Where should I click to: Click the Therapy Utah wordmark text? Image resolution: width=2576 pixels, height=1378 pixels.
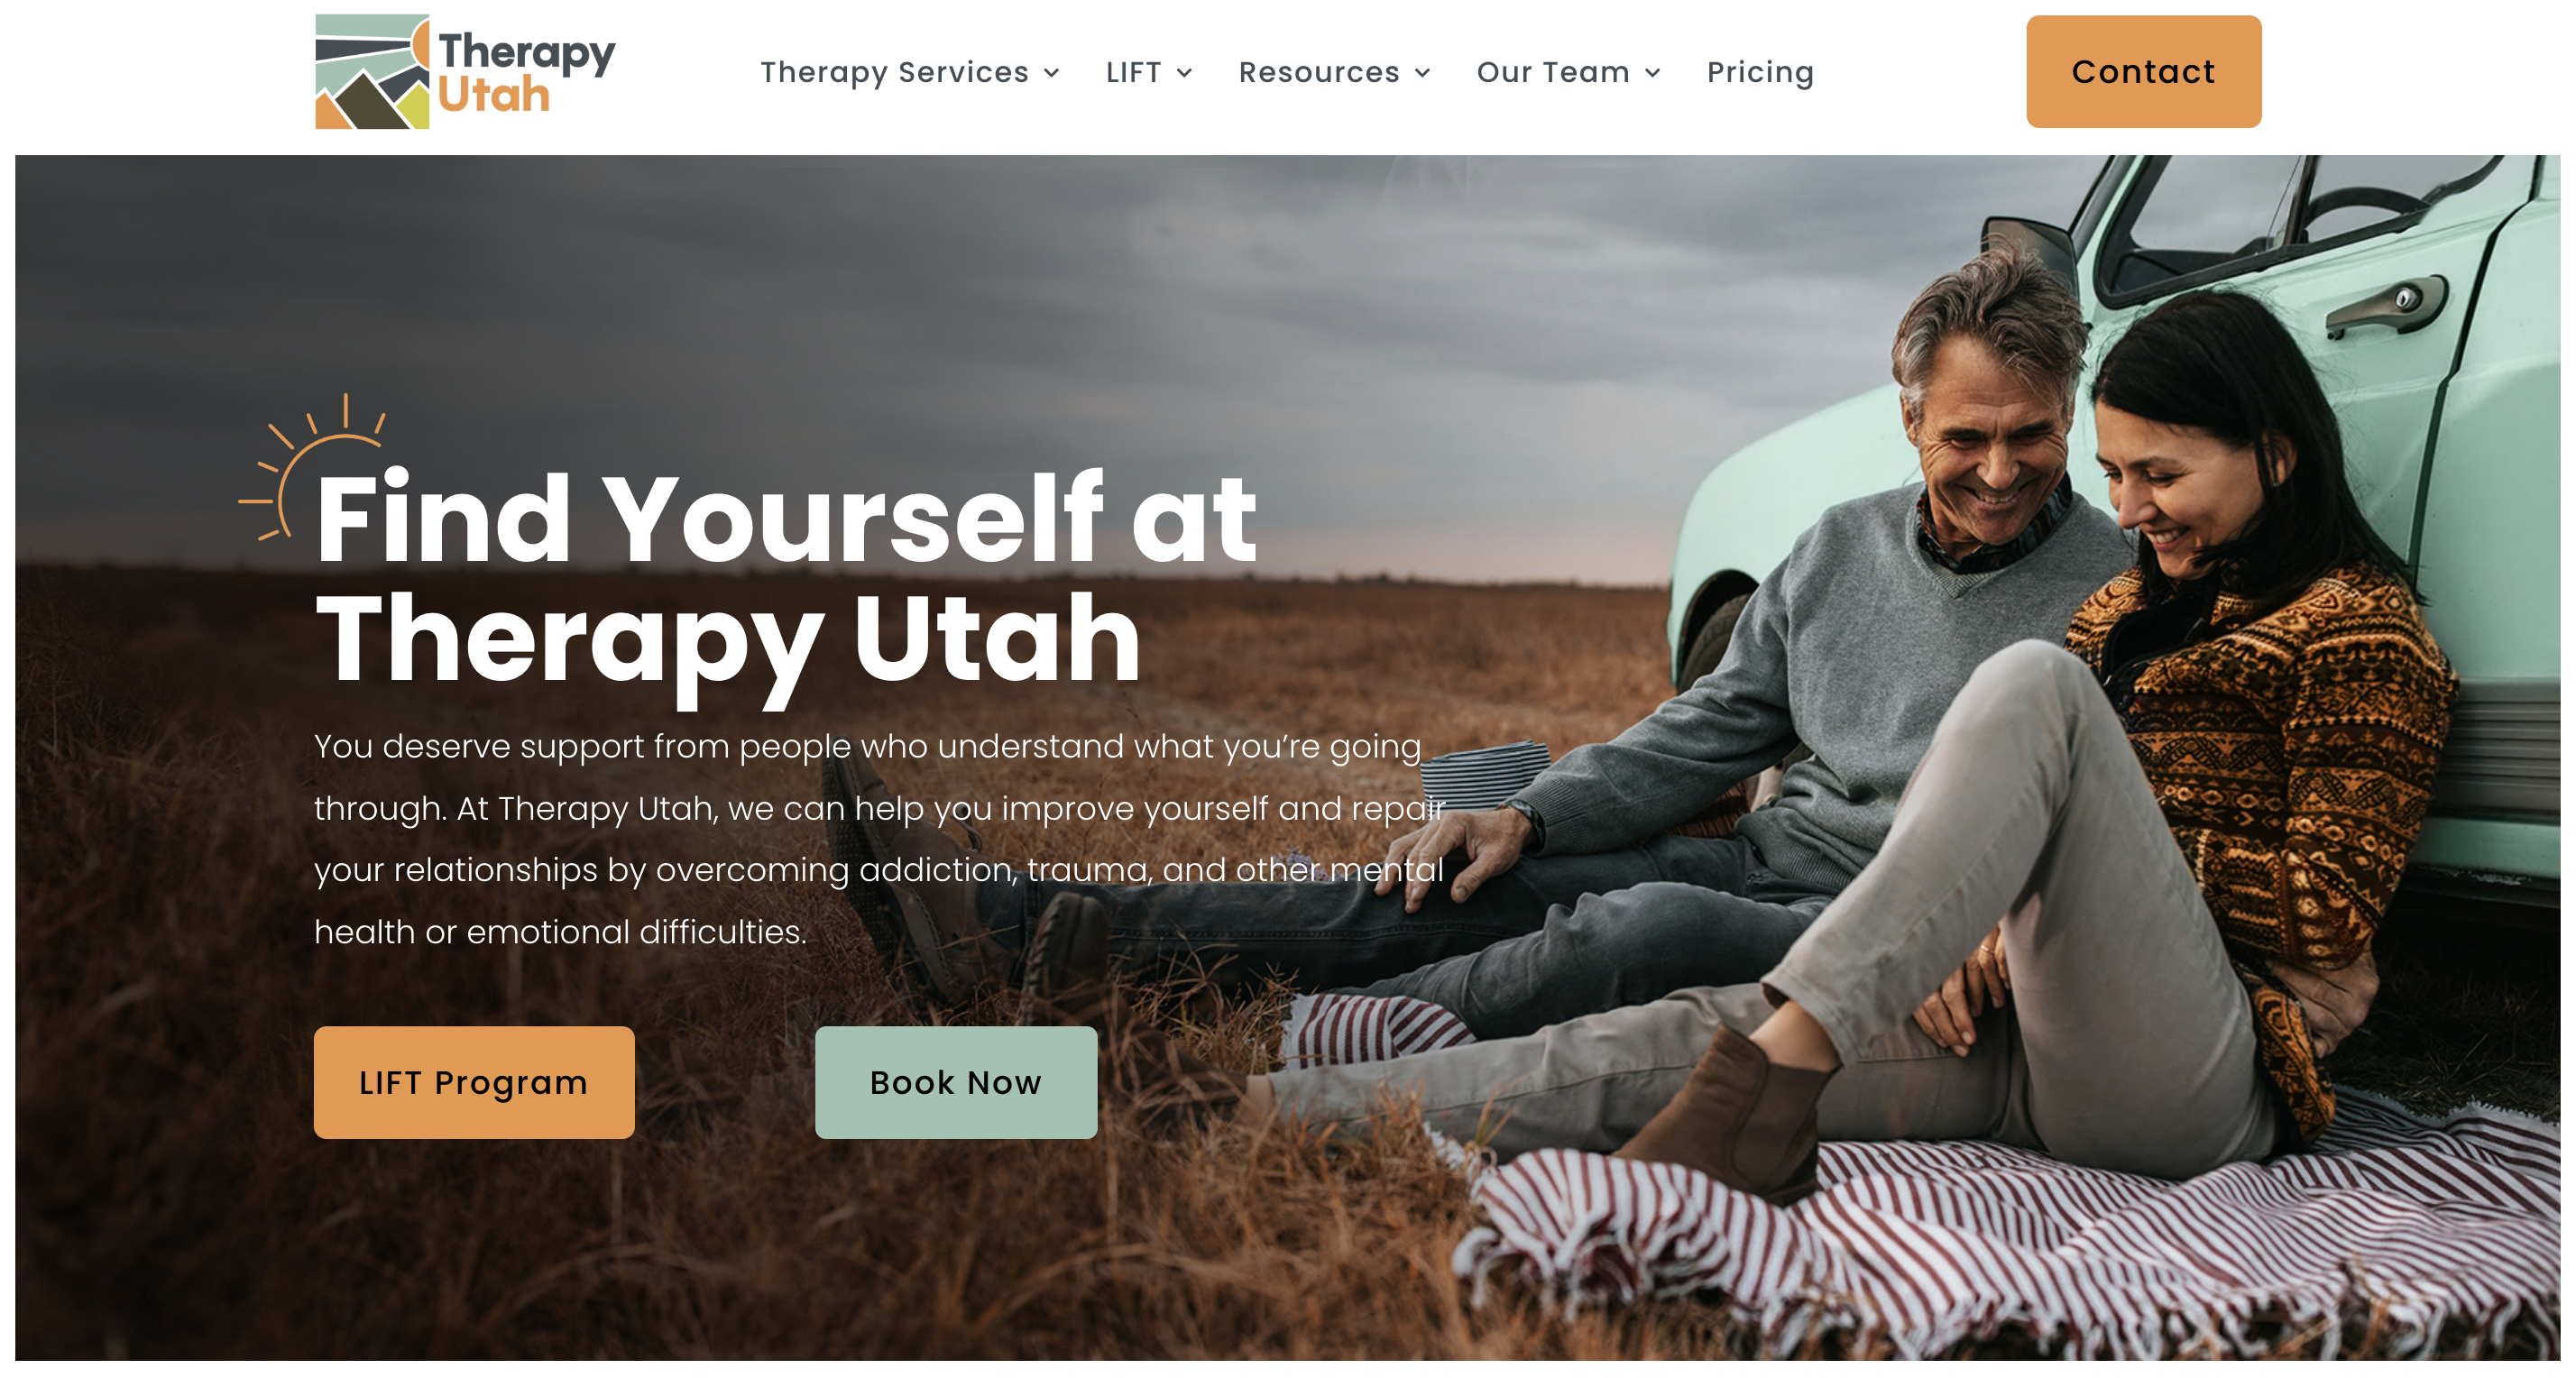click(526, 72)
